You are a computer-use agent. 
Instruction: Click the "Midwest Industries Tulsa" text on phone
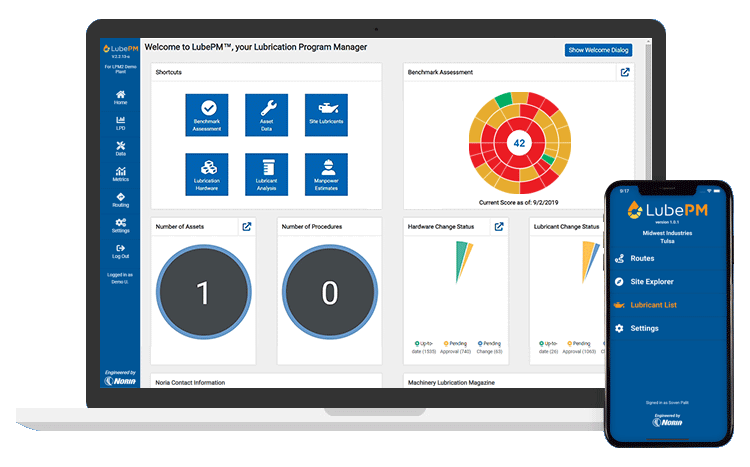click(x=667, y=237)
